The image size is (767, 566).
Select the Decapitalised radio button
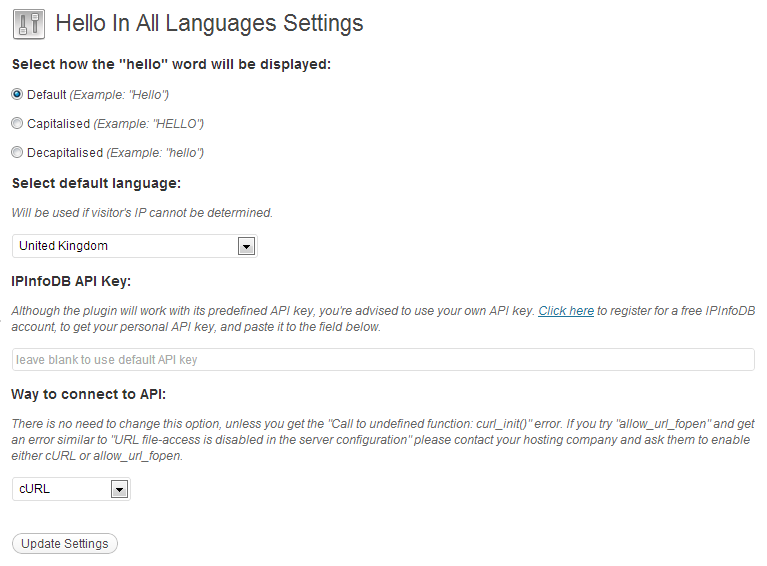(17, 153)
